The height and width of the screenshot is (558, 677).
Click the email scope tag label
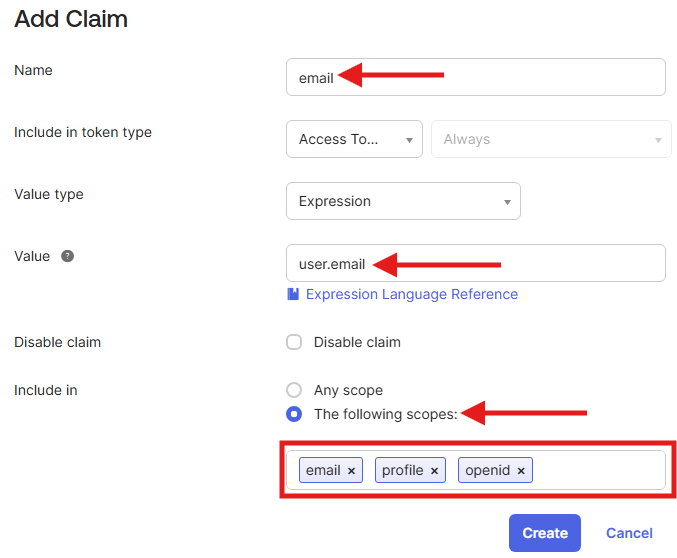point(323,470)
